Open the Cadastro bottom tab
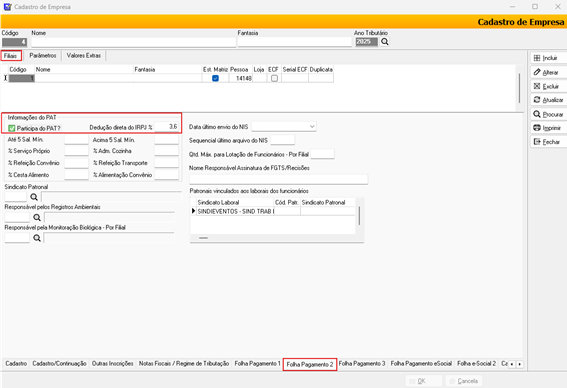This screenshot has height=388, width=567. tap(16, 363)
